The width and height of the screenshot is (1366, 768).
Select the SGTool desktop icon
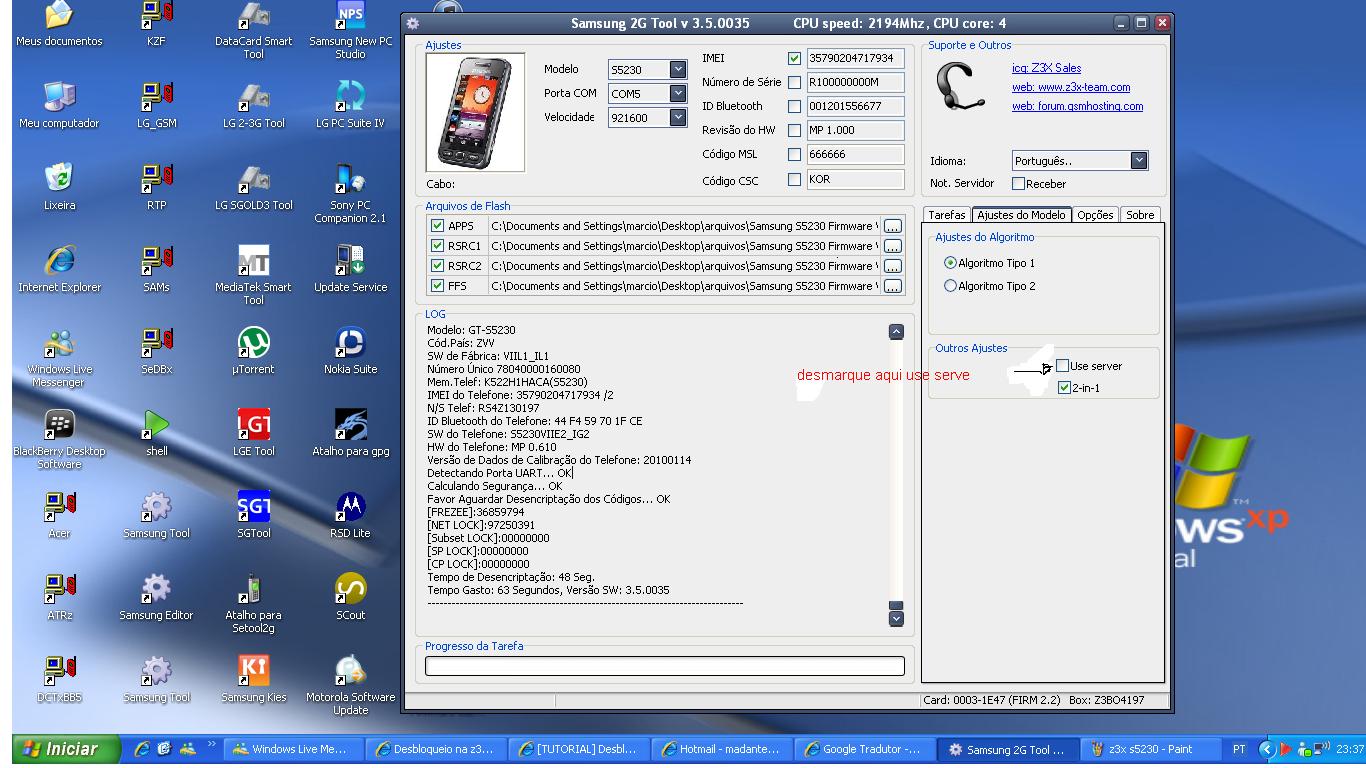pyautogui.click(x=254, y=515)
